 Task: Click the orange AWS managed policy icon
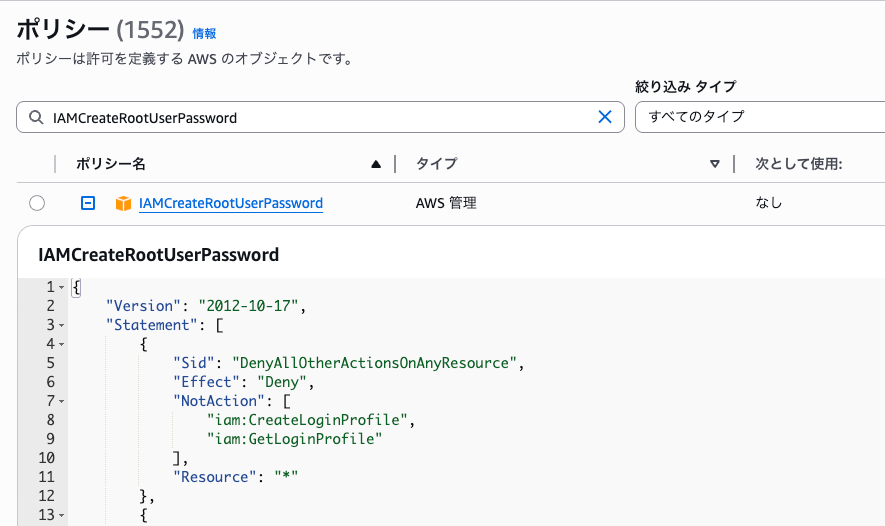coord(123,204)
